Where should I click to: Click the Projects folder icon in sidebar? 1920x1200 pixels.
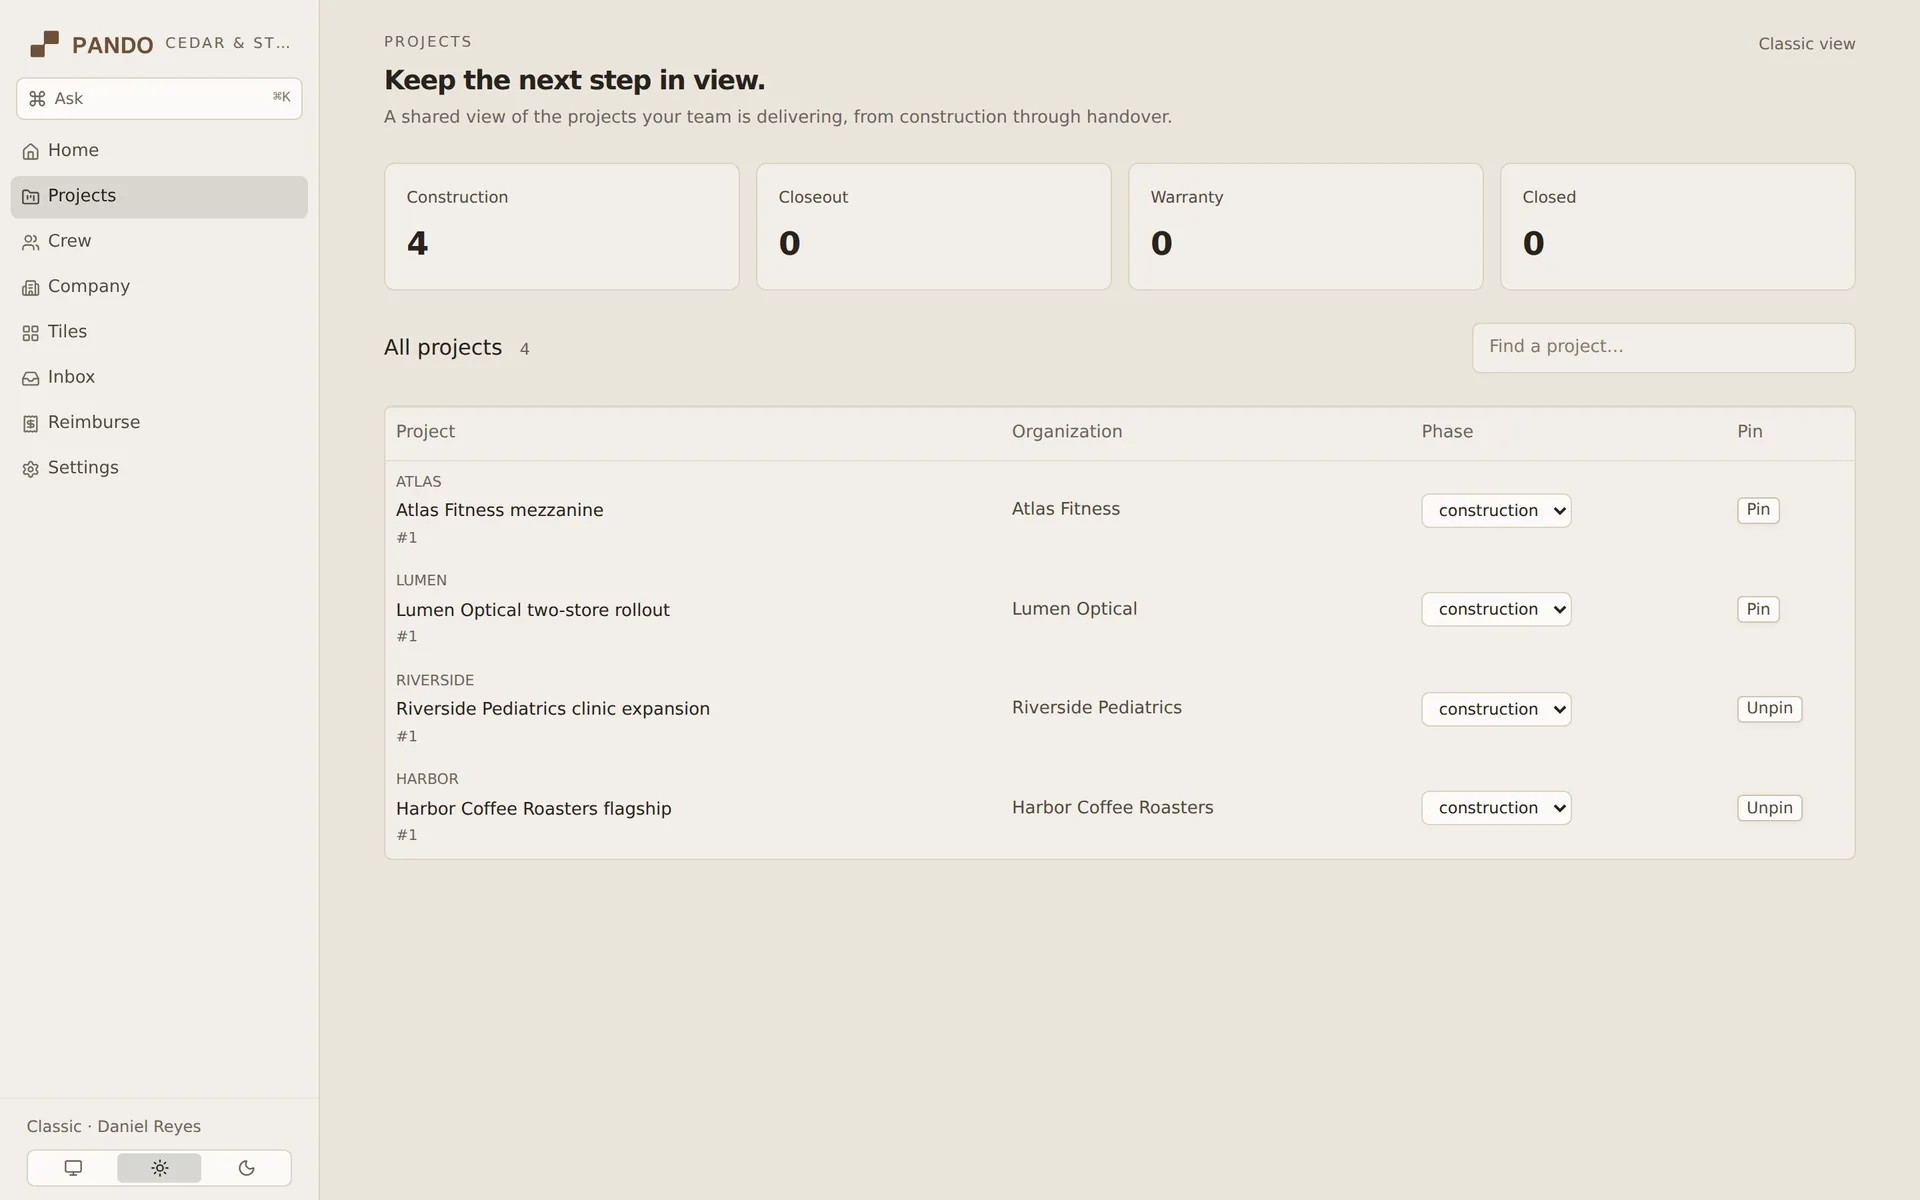click(31, 197)
